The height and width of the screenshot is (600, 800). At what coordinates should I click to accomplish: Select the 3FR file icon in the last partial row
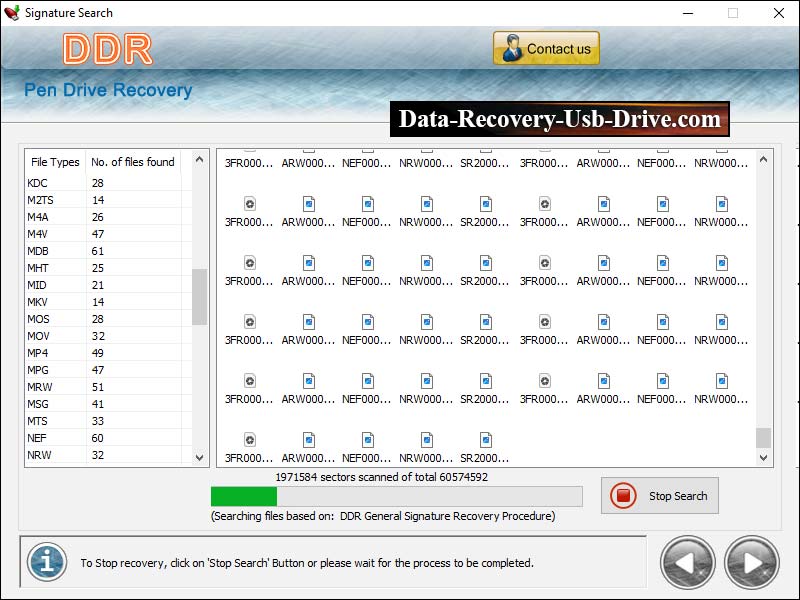click(x=249, y=440)
